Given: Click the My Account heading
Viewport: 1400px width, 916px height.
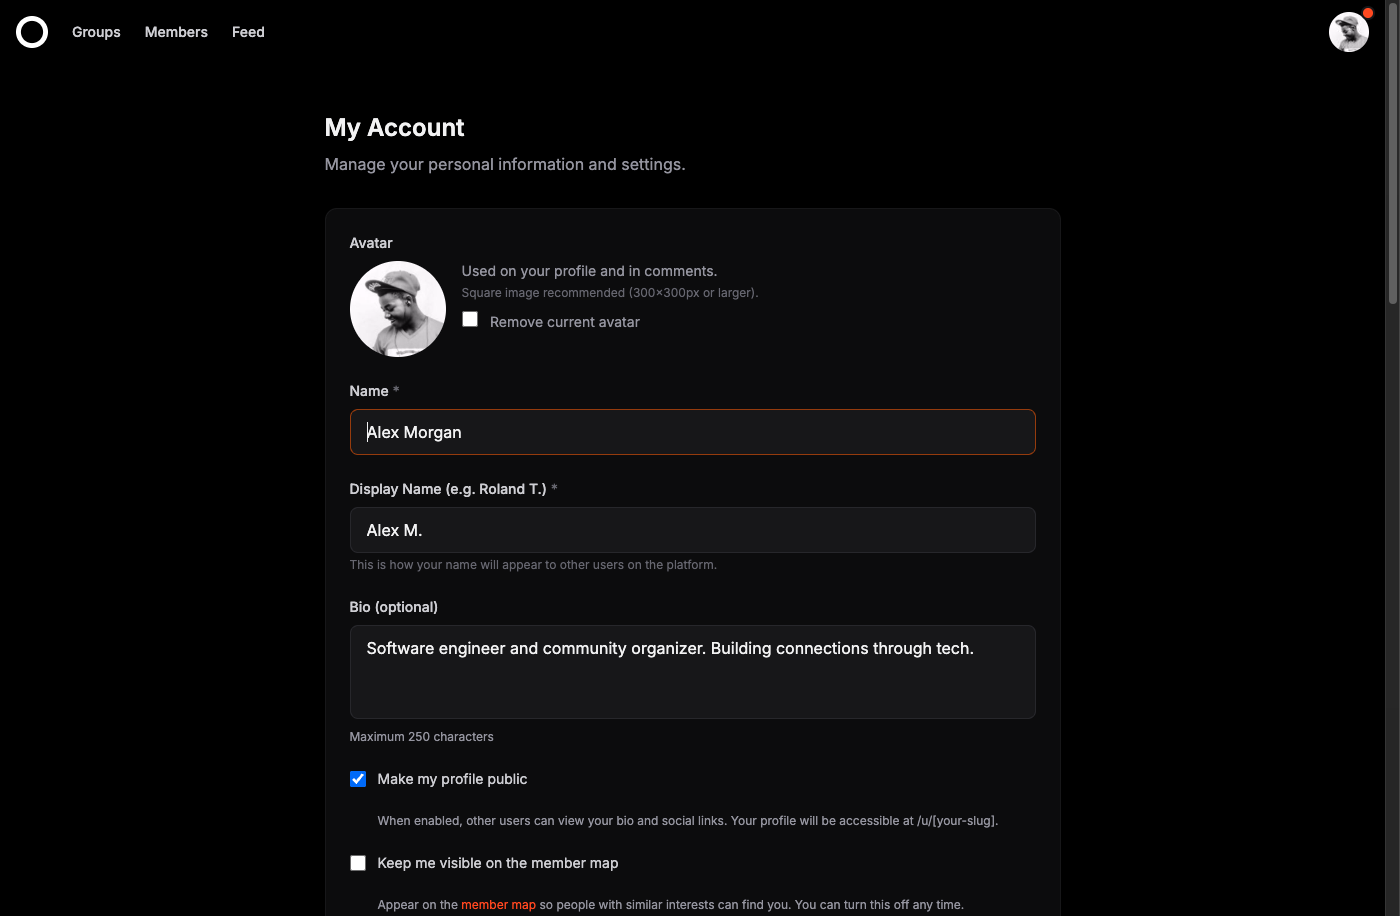Looking at the screenshot, I should coord(393,128).
